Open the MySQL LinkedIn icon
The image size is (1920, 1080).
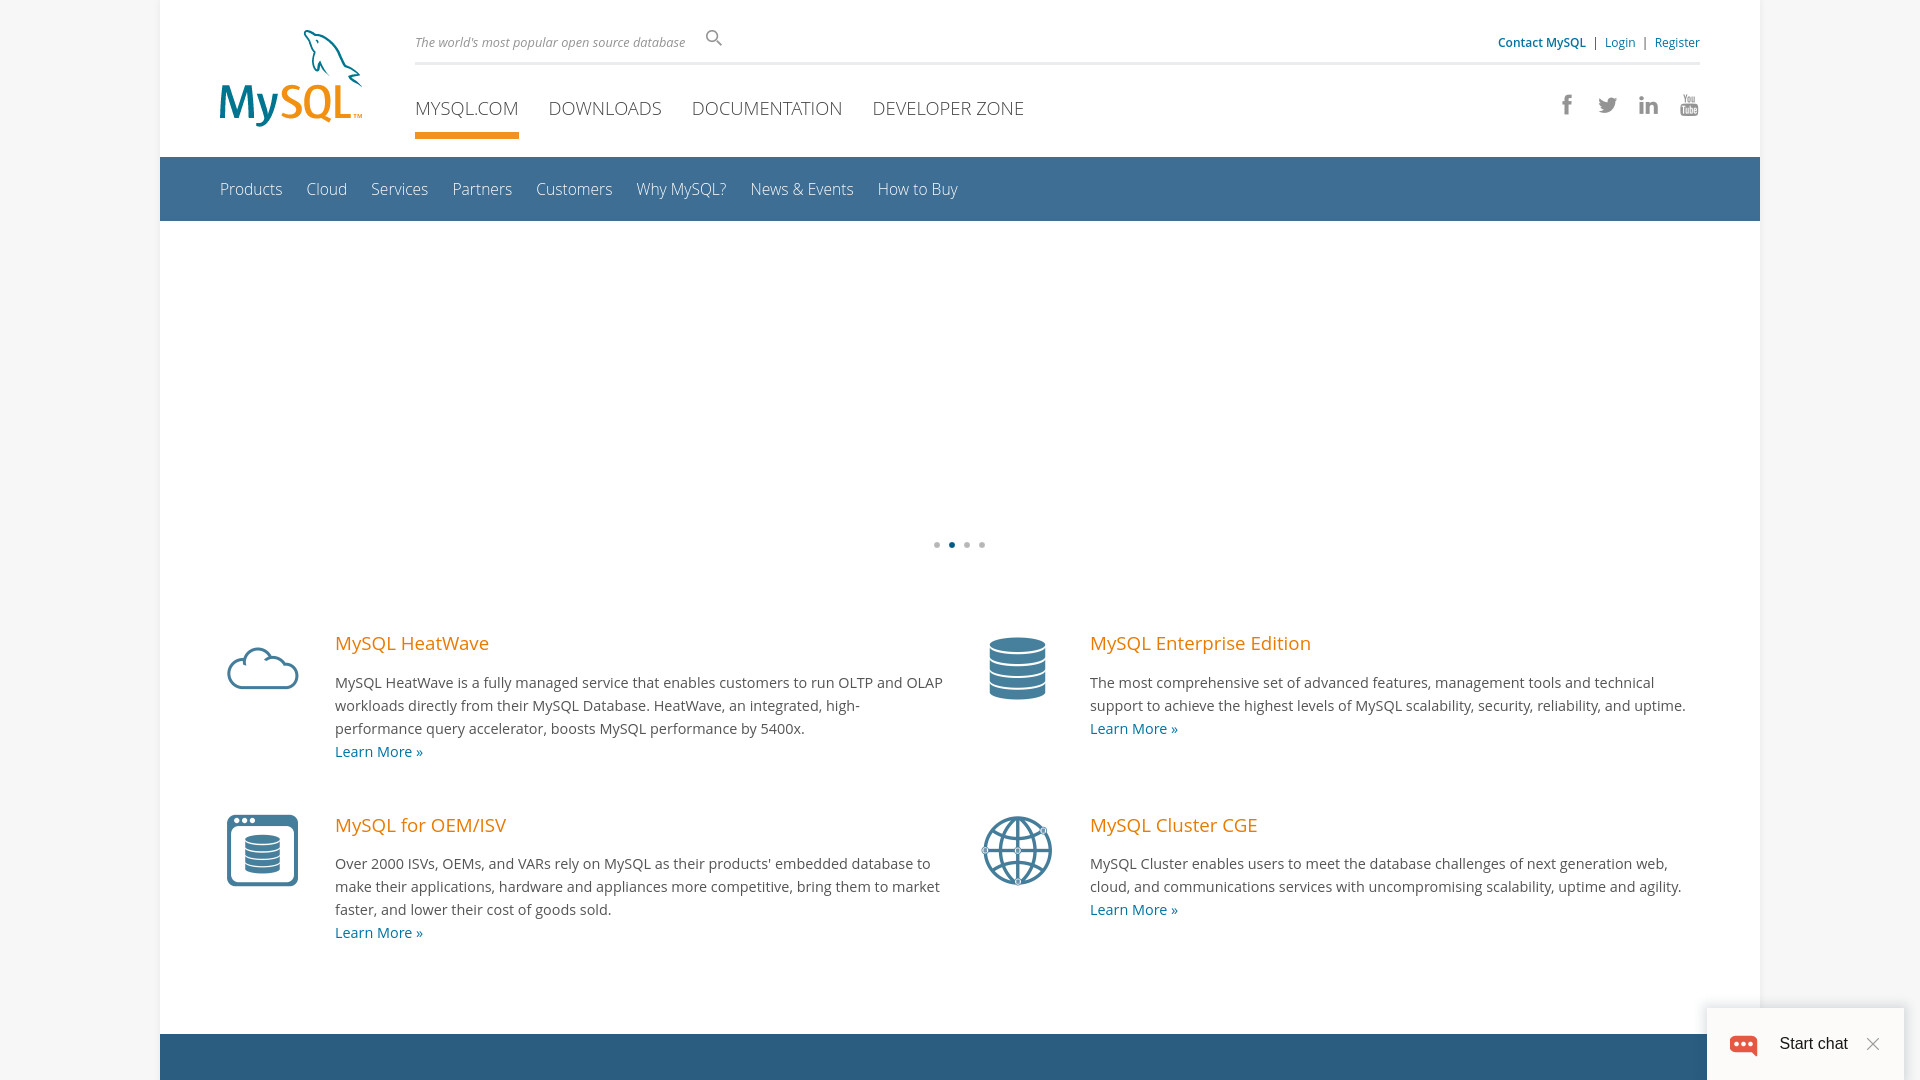coord(1648,105)
